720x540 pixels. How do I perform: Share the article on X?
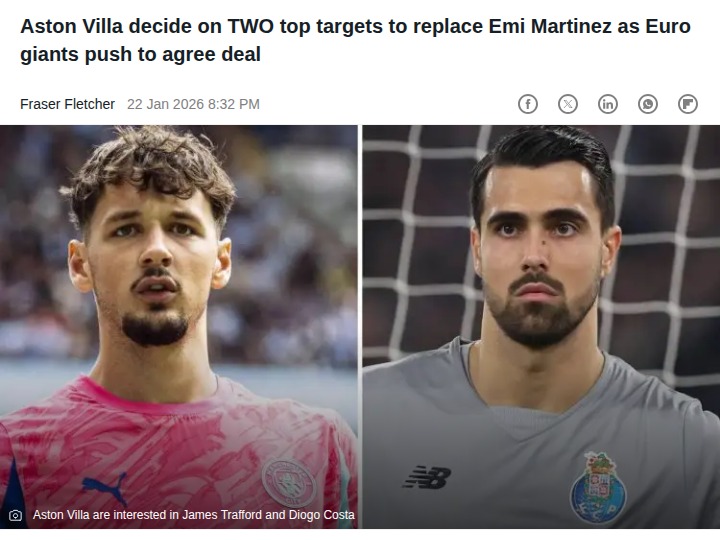(x=568, y=104)
